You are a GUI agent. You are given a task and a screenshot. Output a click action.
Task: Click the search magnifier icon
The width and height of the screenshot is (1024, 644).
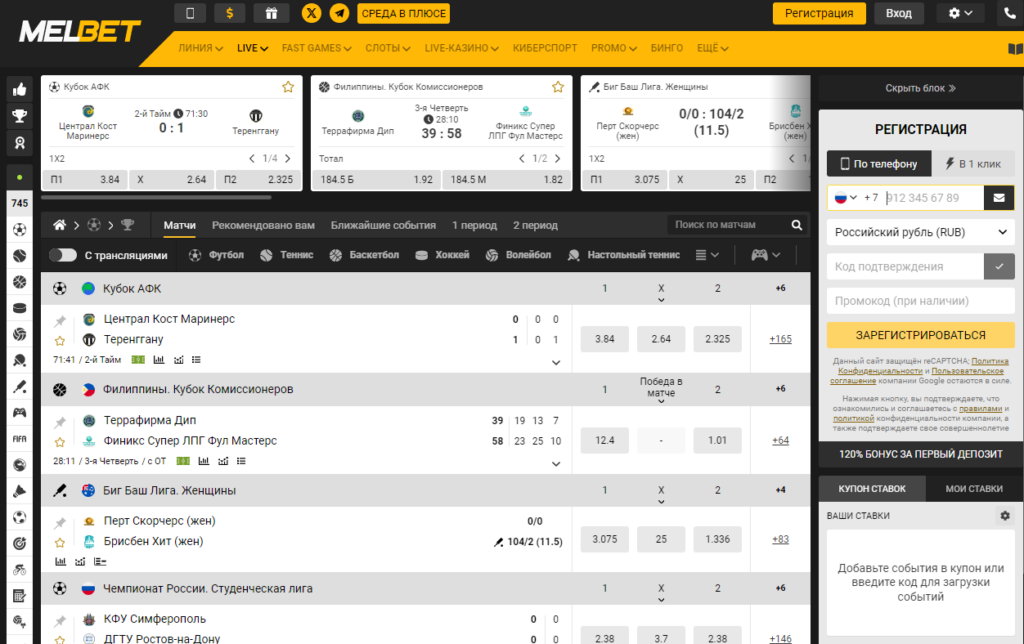click(x=797, y=225)
